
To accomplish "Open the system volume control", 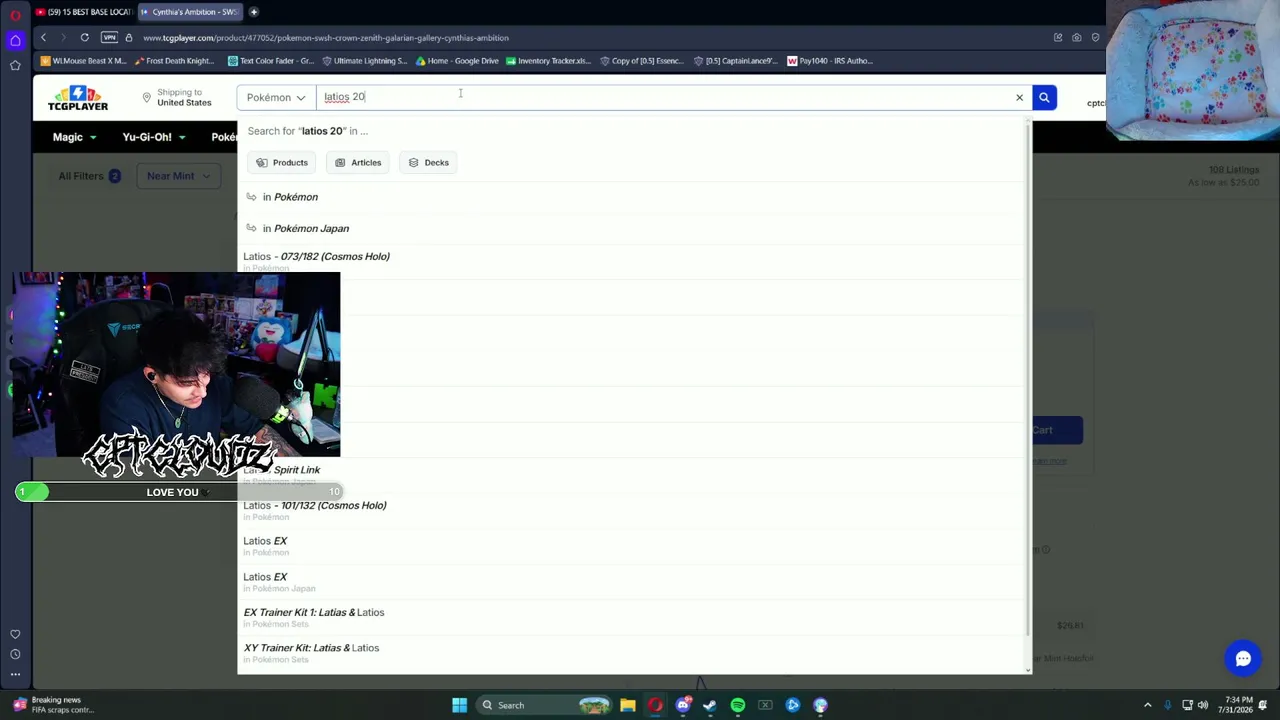I will 1203,705.
